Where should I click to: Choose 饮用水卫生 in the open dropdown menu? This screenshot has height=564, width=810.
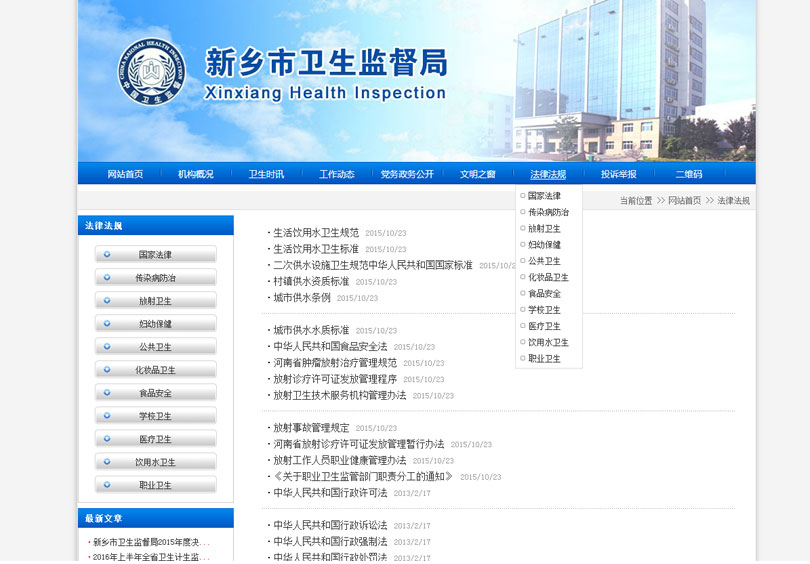pos(548,342)
